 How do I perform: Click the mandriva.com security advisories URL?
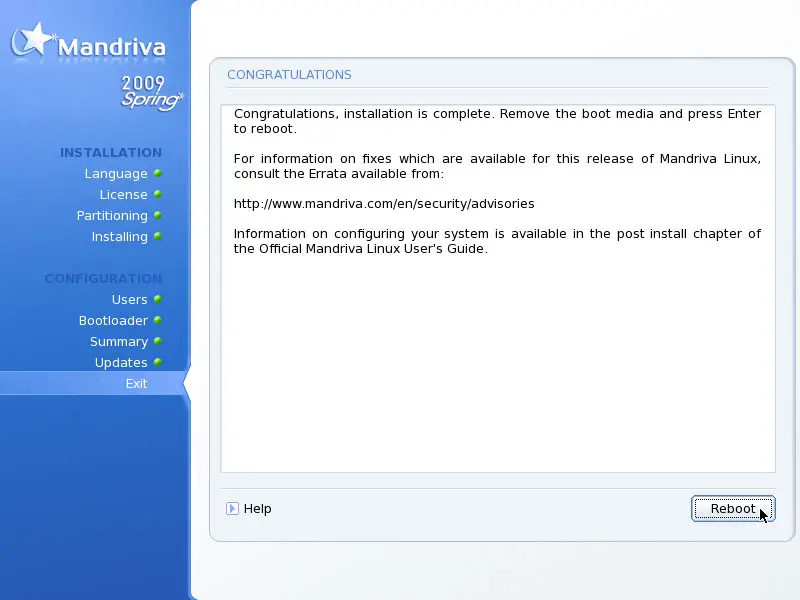[x=384, y=204]
